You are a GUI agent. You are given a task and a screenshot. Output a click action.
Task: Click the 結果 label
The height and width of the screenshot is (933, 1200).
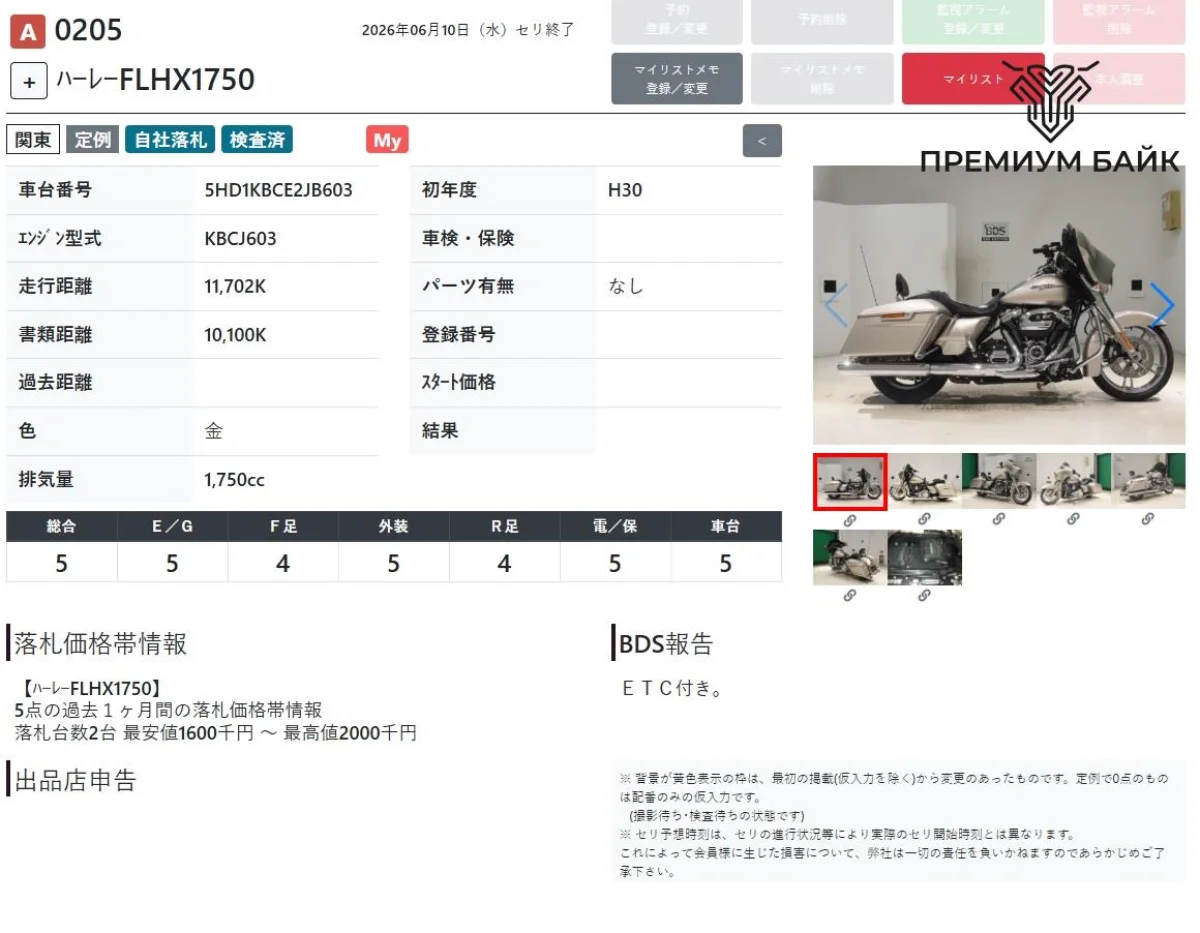[x=440, y=432]
